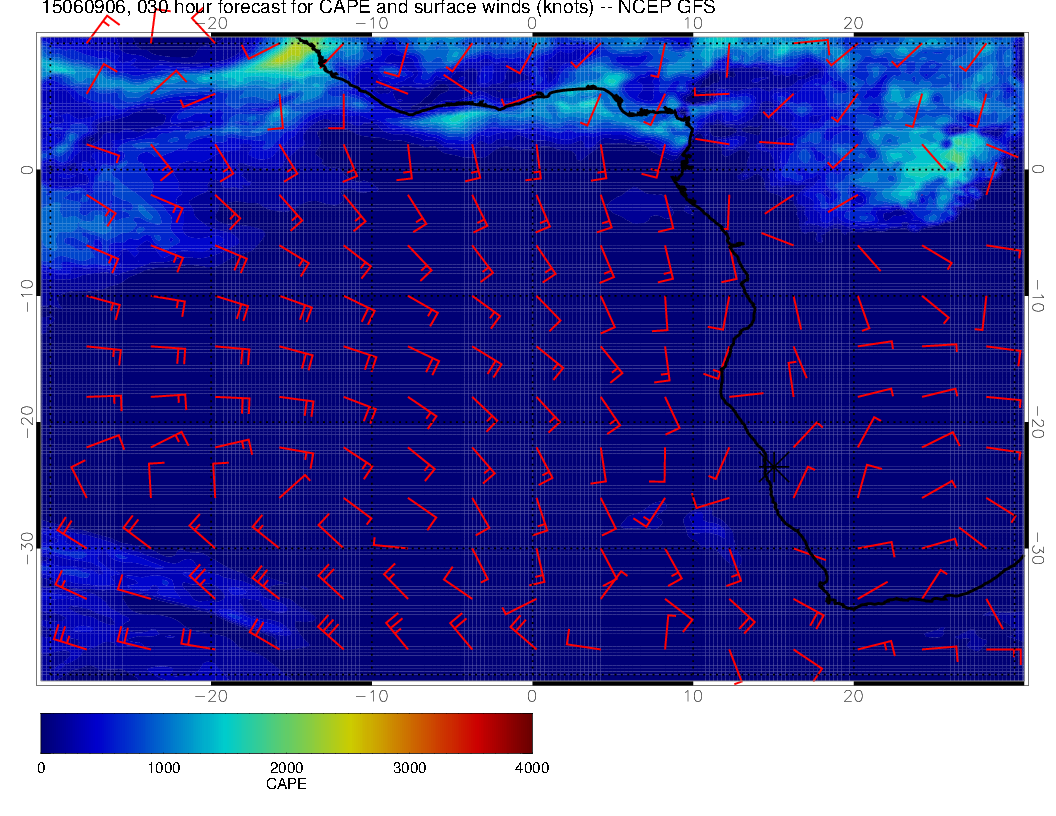The width and height of the screenshot is (1056, 816).
Task: Click the '10' longitude label on top axis
Action: [x=693, y=24]
